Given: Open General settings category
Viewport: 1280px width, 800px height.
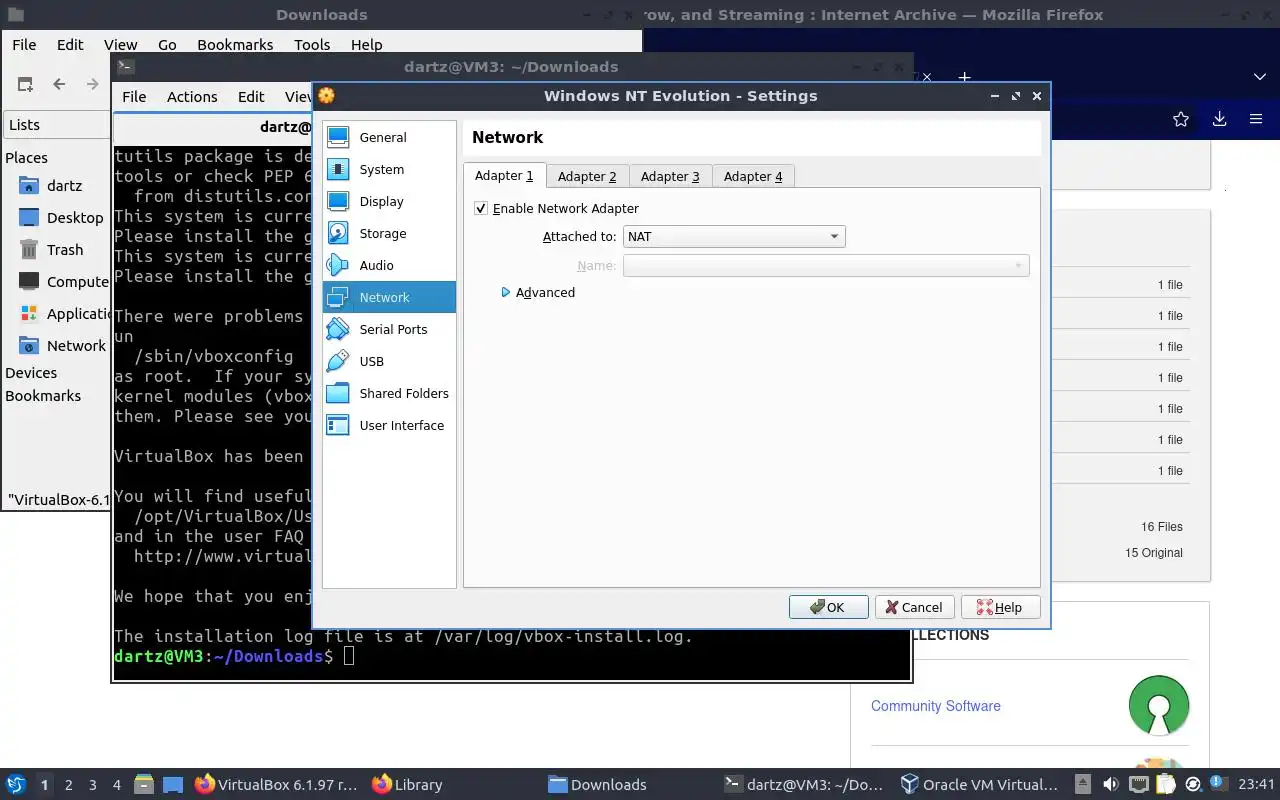Looking at the screenshot, I should 388,137.
